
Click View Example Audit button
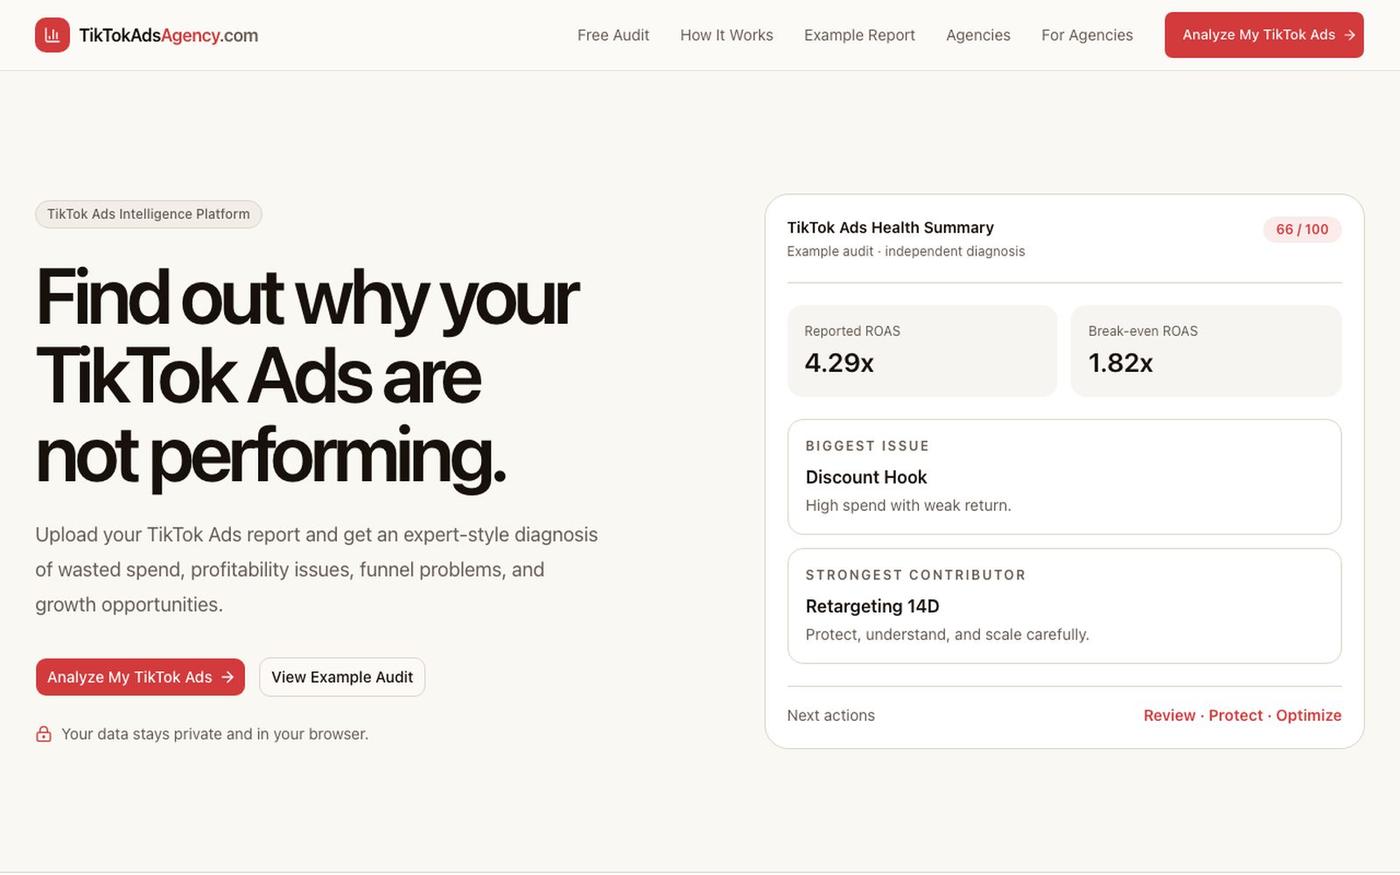342,677
